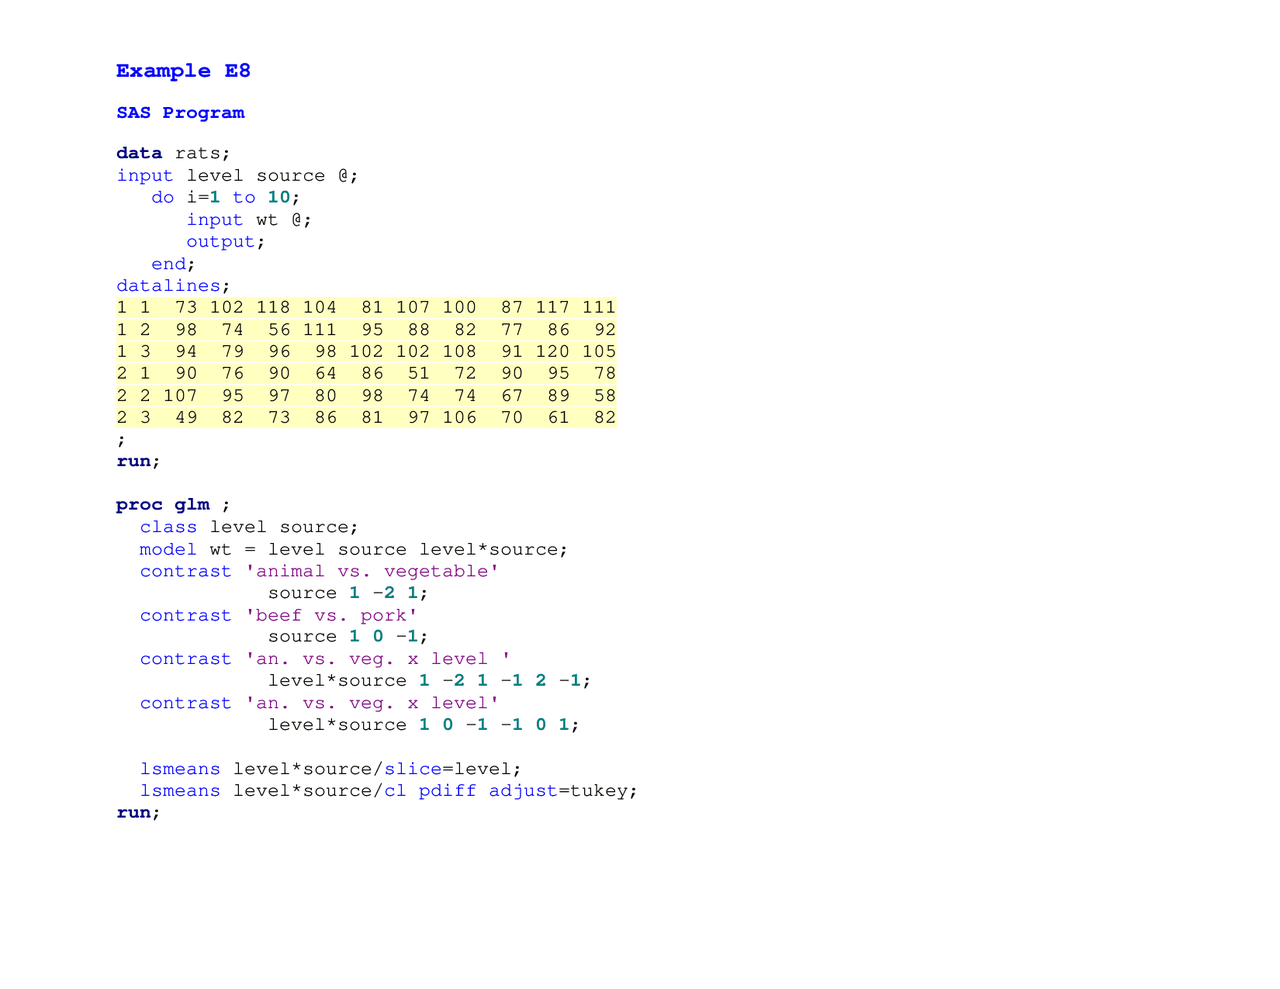1280x989 pixels.
Task: Click the "output;" statement
Action: pos(225,241)
